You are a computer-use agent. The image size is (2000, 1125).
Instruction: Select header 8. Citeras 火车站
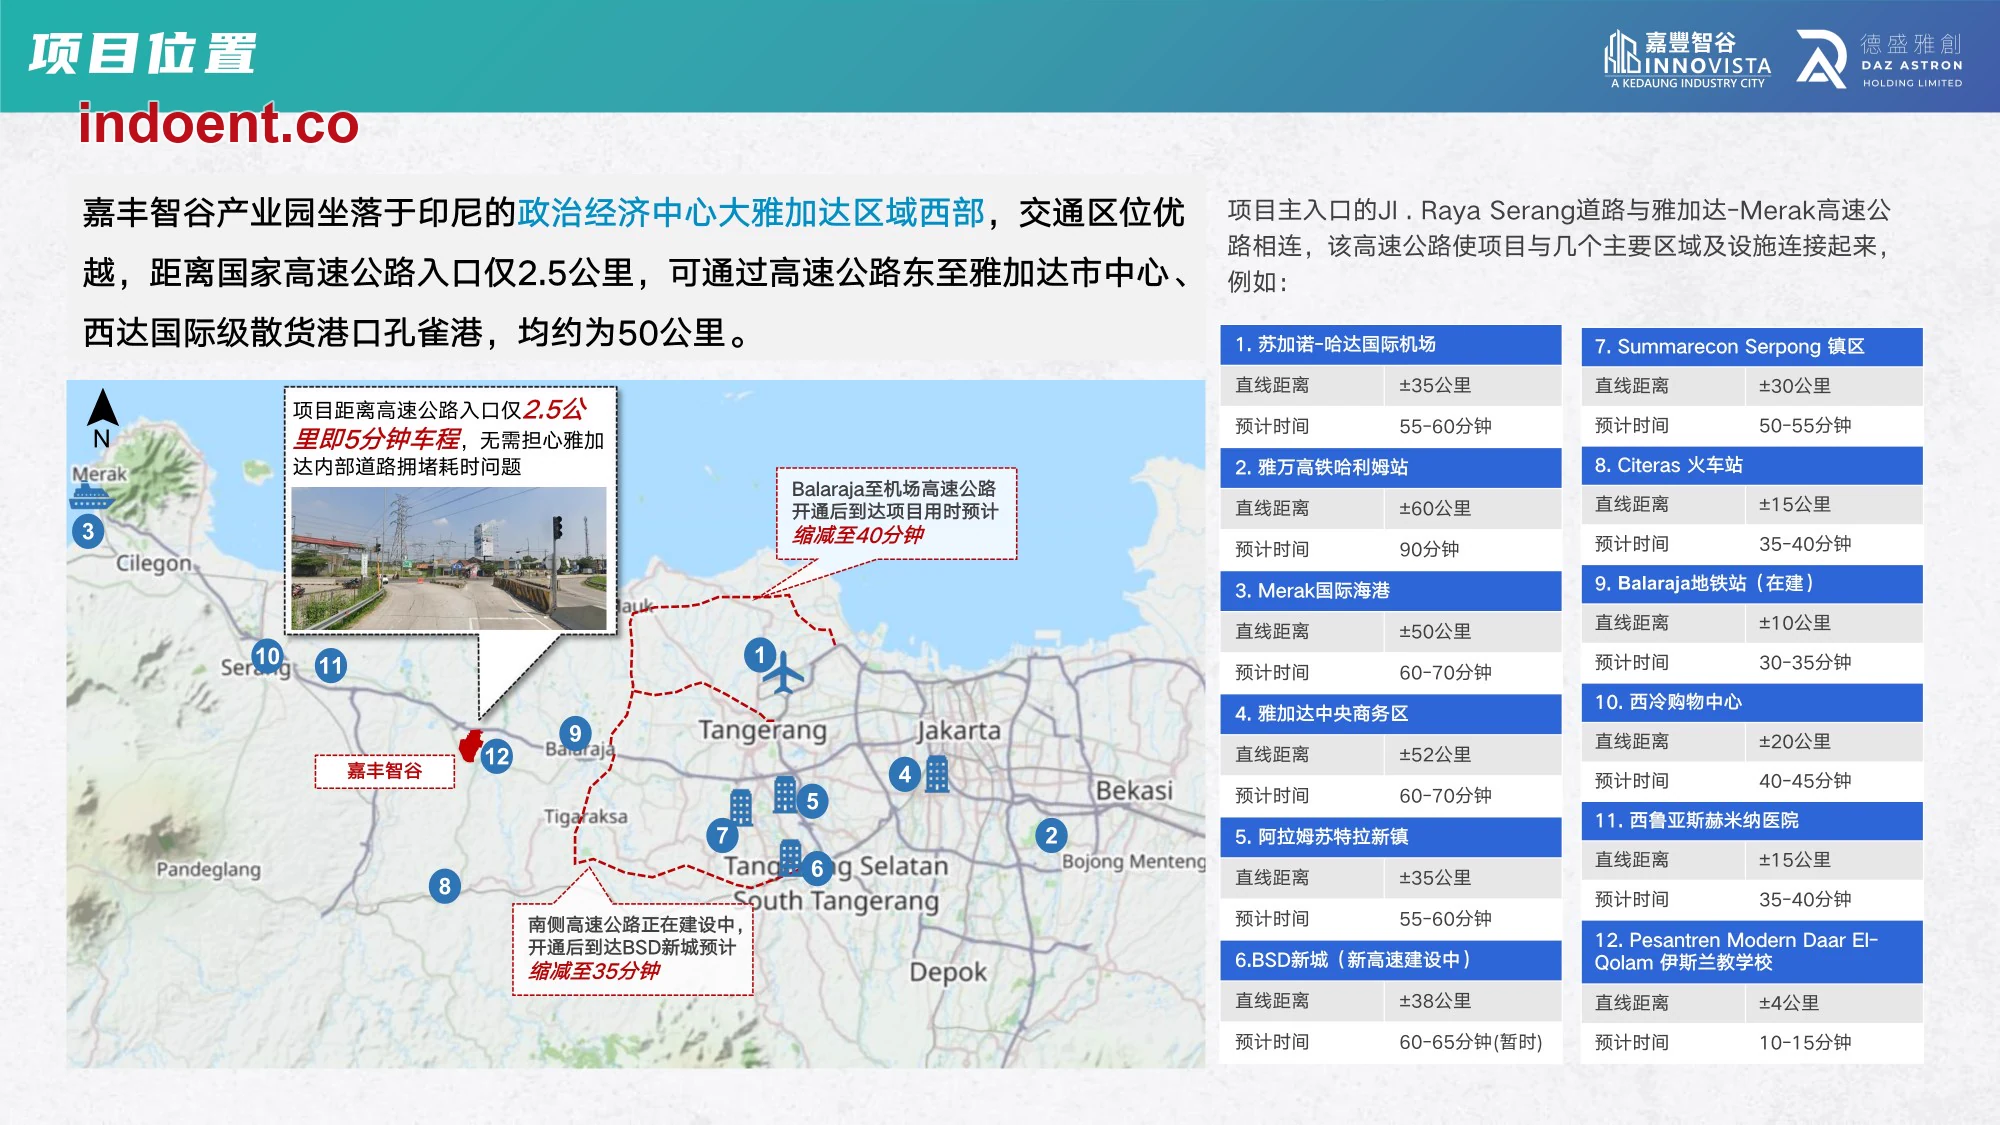1752,465
